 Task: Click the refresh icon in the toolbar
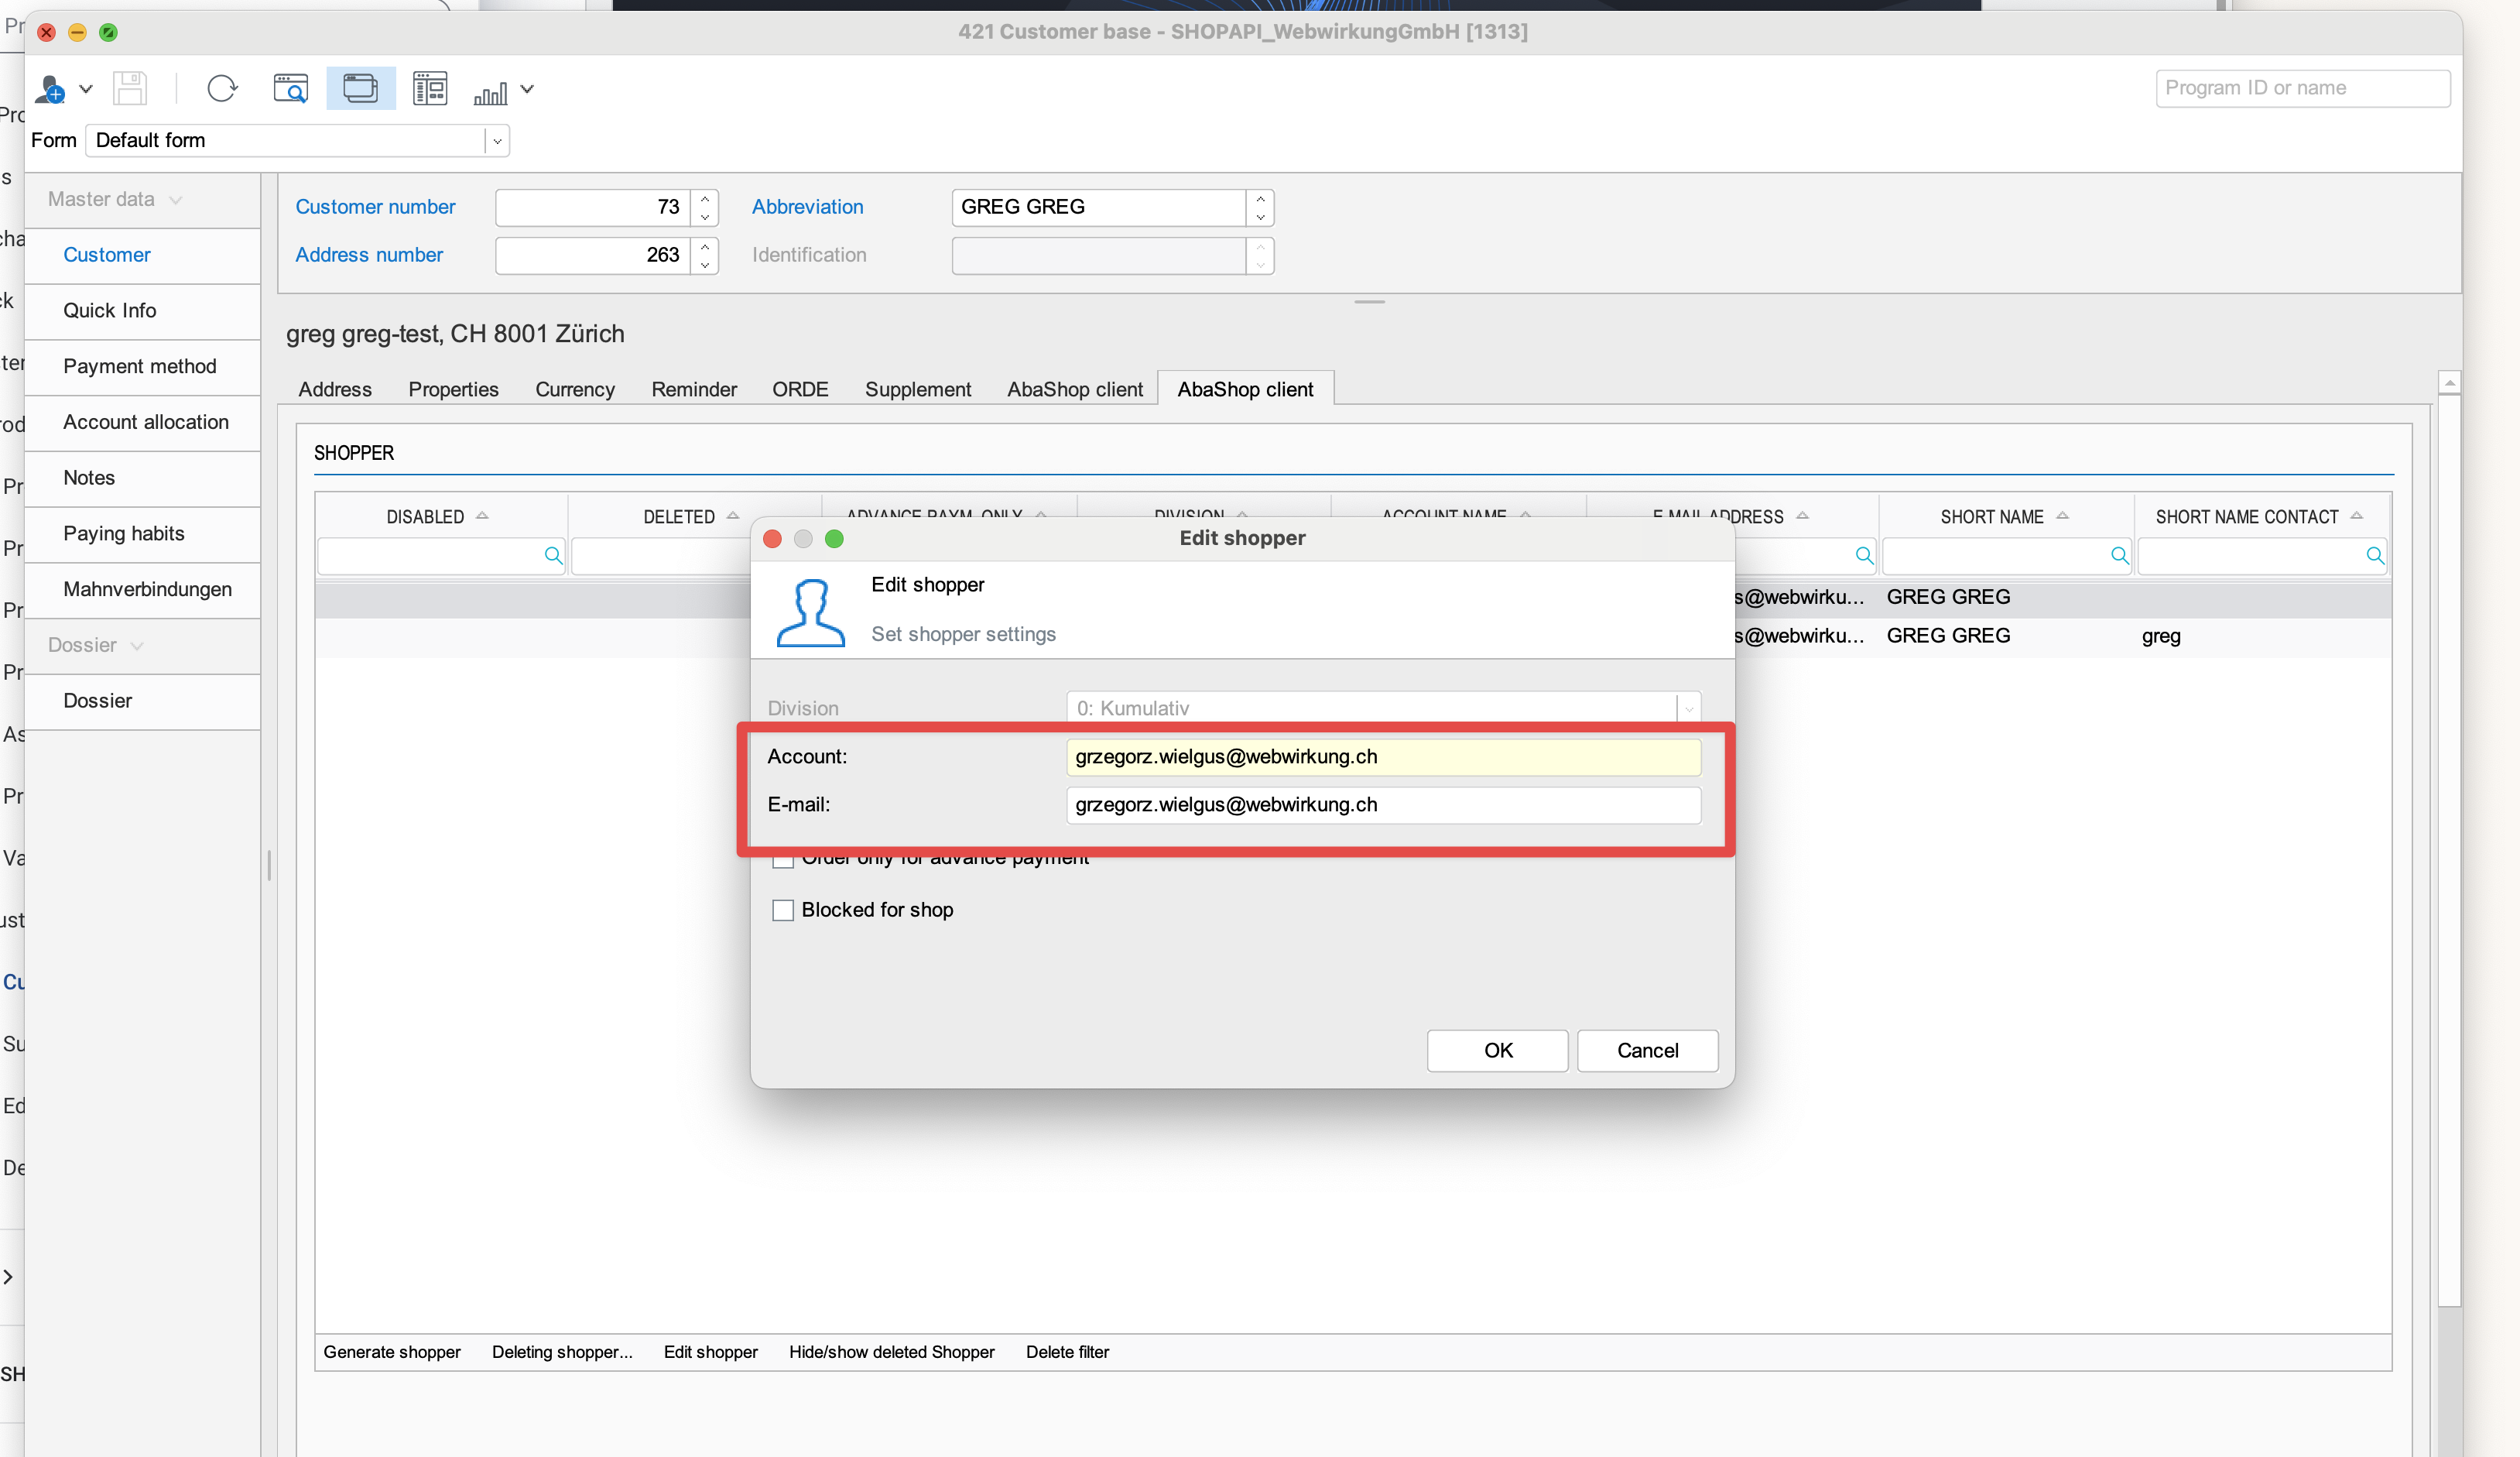click(222, 88)
